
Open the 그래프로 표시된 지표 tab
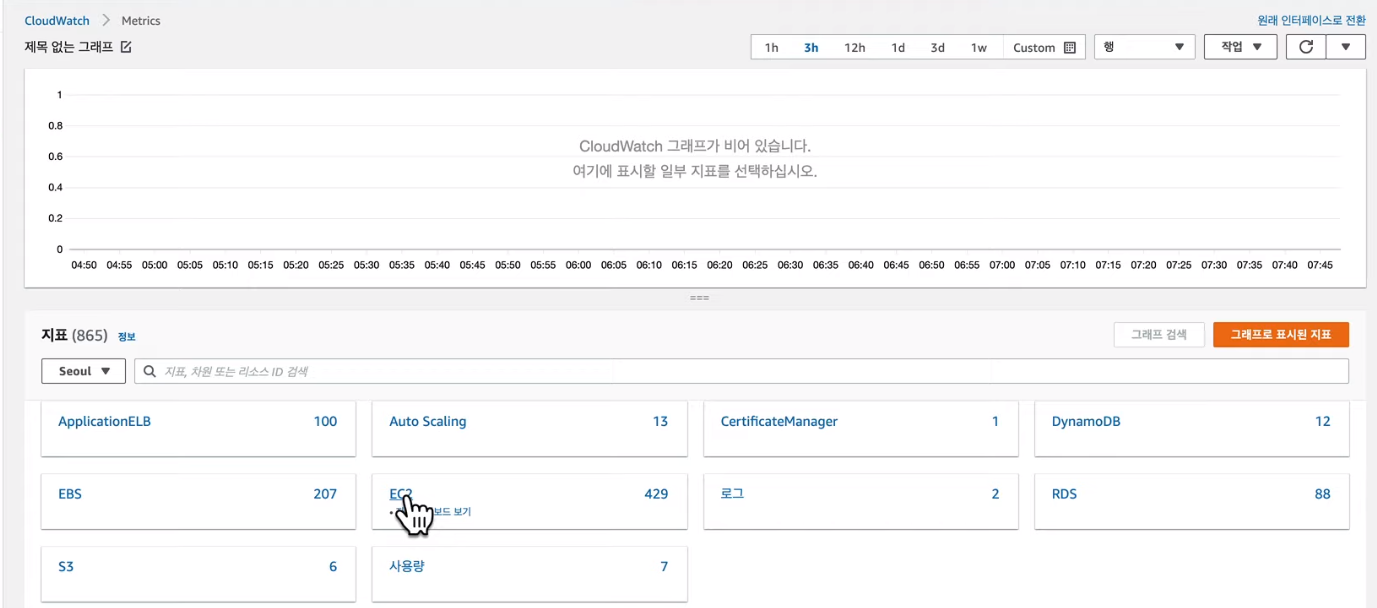1281,335
